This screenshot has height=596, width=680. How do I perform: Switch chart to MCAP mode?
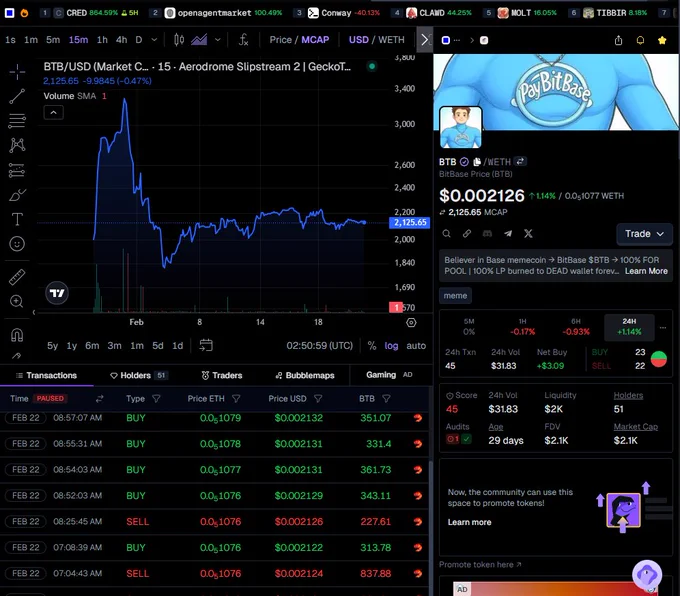point(315,40)
